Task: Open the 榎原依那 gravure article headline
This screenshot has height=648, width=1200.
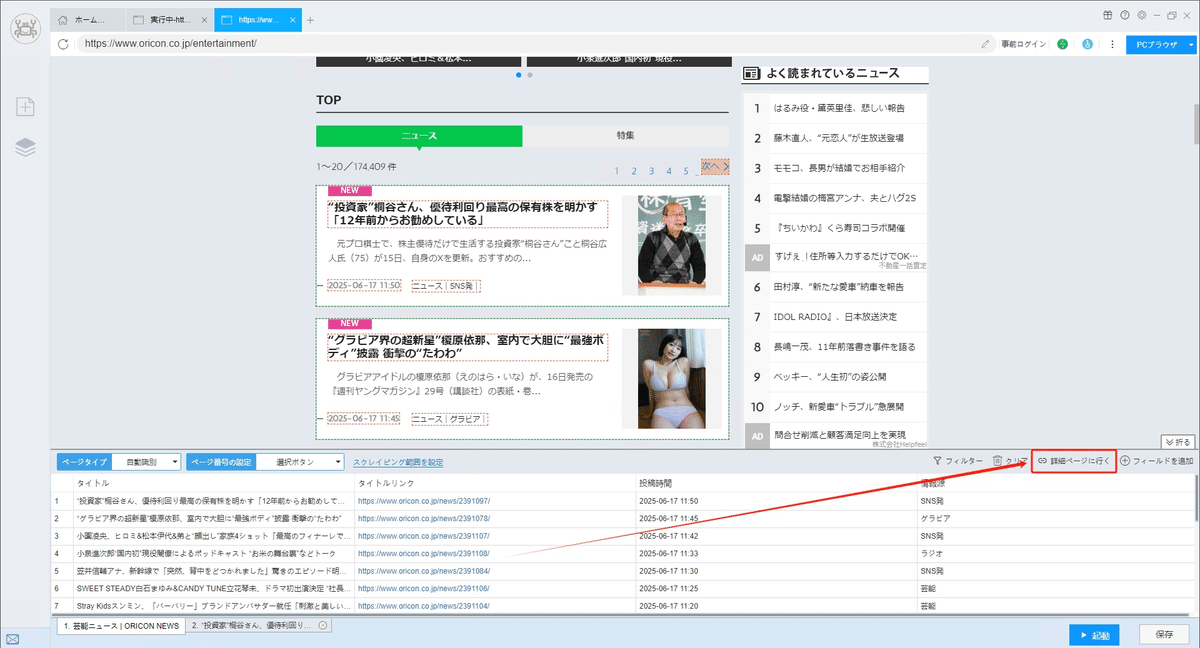Action: coord(467,347)
